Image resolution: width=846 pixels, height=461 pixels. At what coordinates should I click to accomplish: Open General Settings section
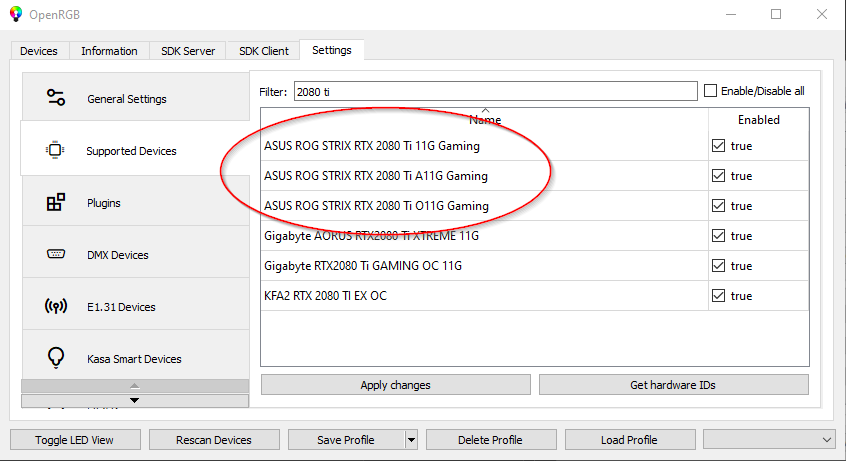pyautogui.click(x=135, y=97)
